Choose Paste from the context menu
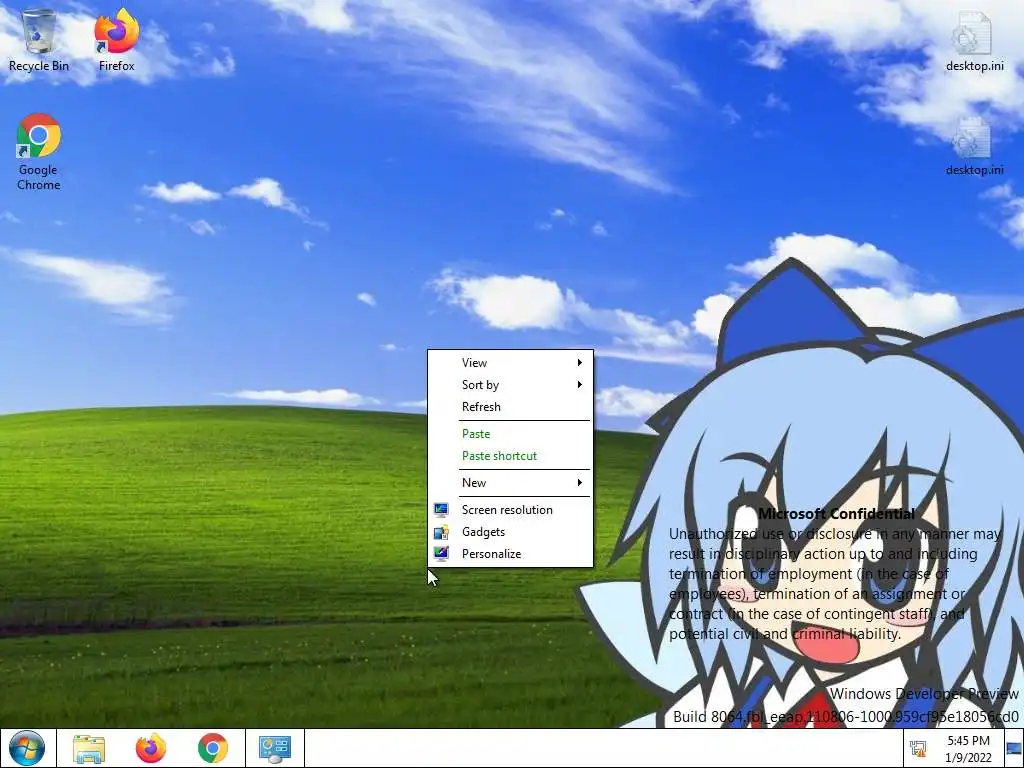Viewport: 1024px width, 768px height. pos(510,434)
